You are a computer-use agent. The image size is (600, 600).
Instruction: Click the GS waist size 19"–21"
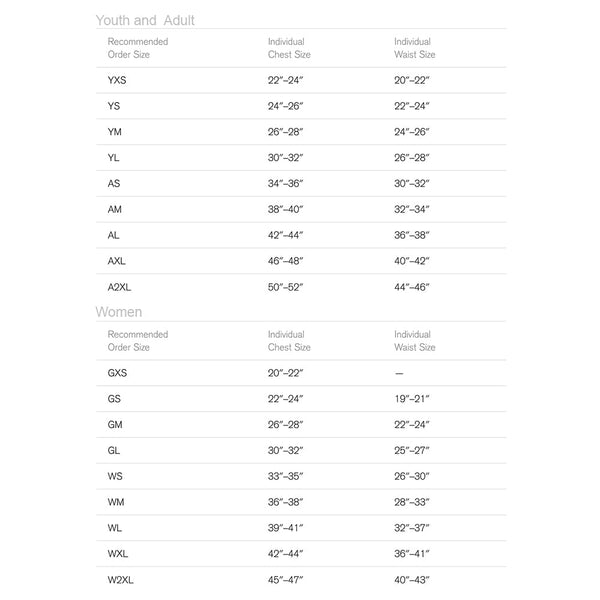click(x=411, y=398)
